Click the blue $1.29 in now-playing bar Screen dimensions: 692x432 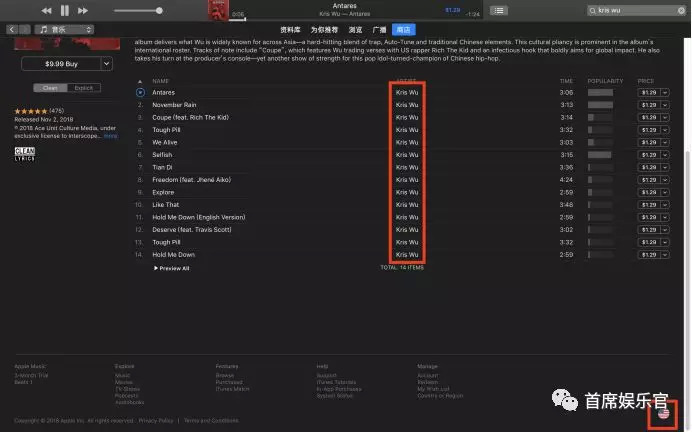click(452, 10)
